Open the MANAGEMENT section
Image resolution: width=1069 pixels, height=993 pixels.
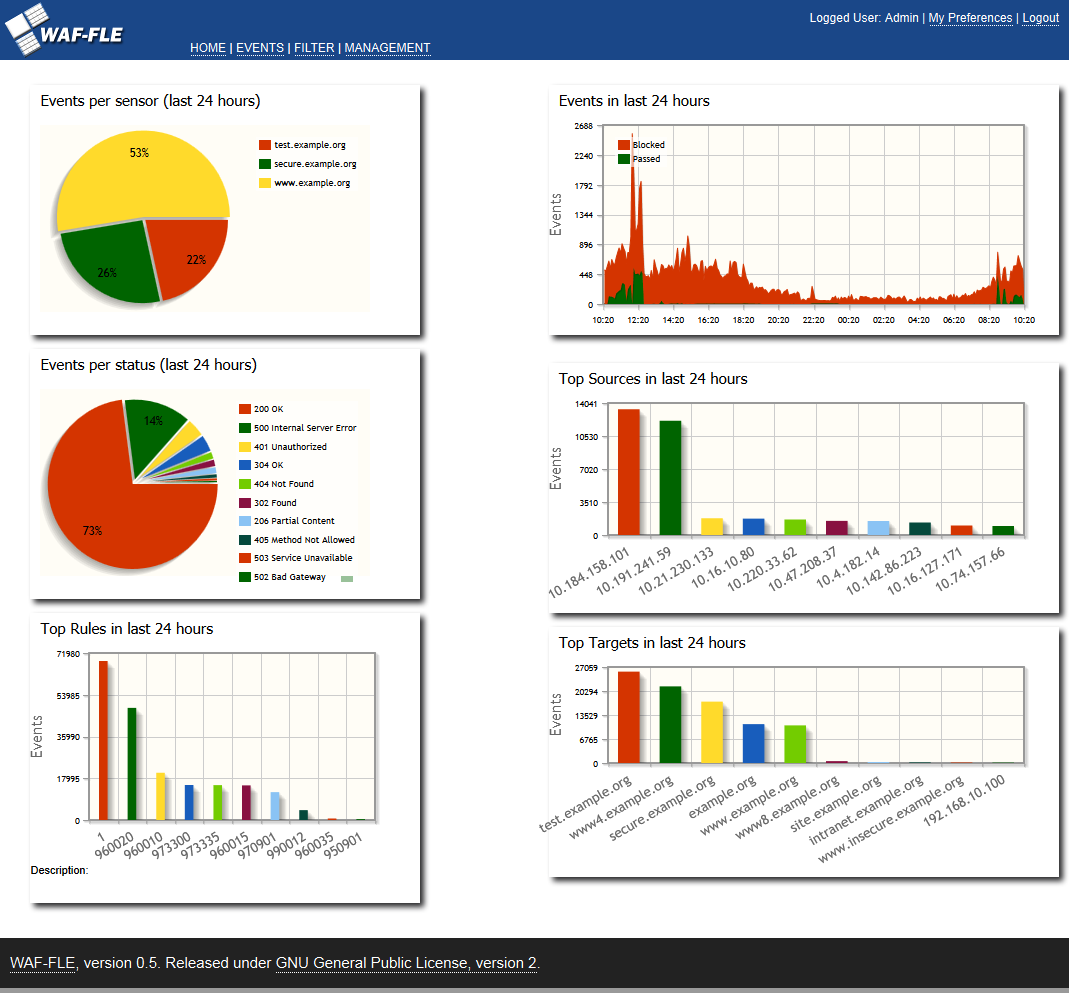point(388,47)
